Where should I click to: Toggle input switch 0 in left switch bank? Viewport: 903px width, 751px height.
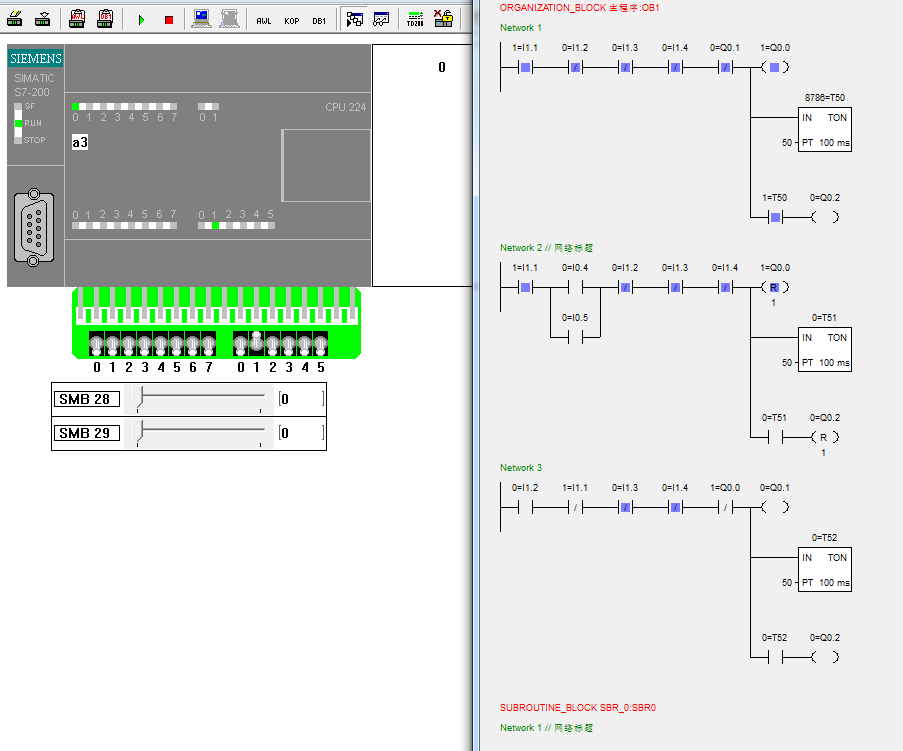coord(96,345)
